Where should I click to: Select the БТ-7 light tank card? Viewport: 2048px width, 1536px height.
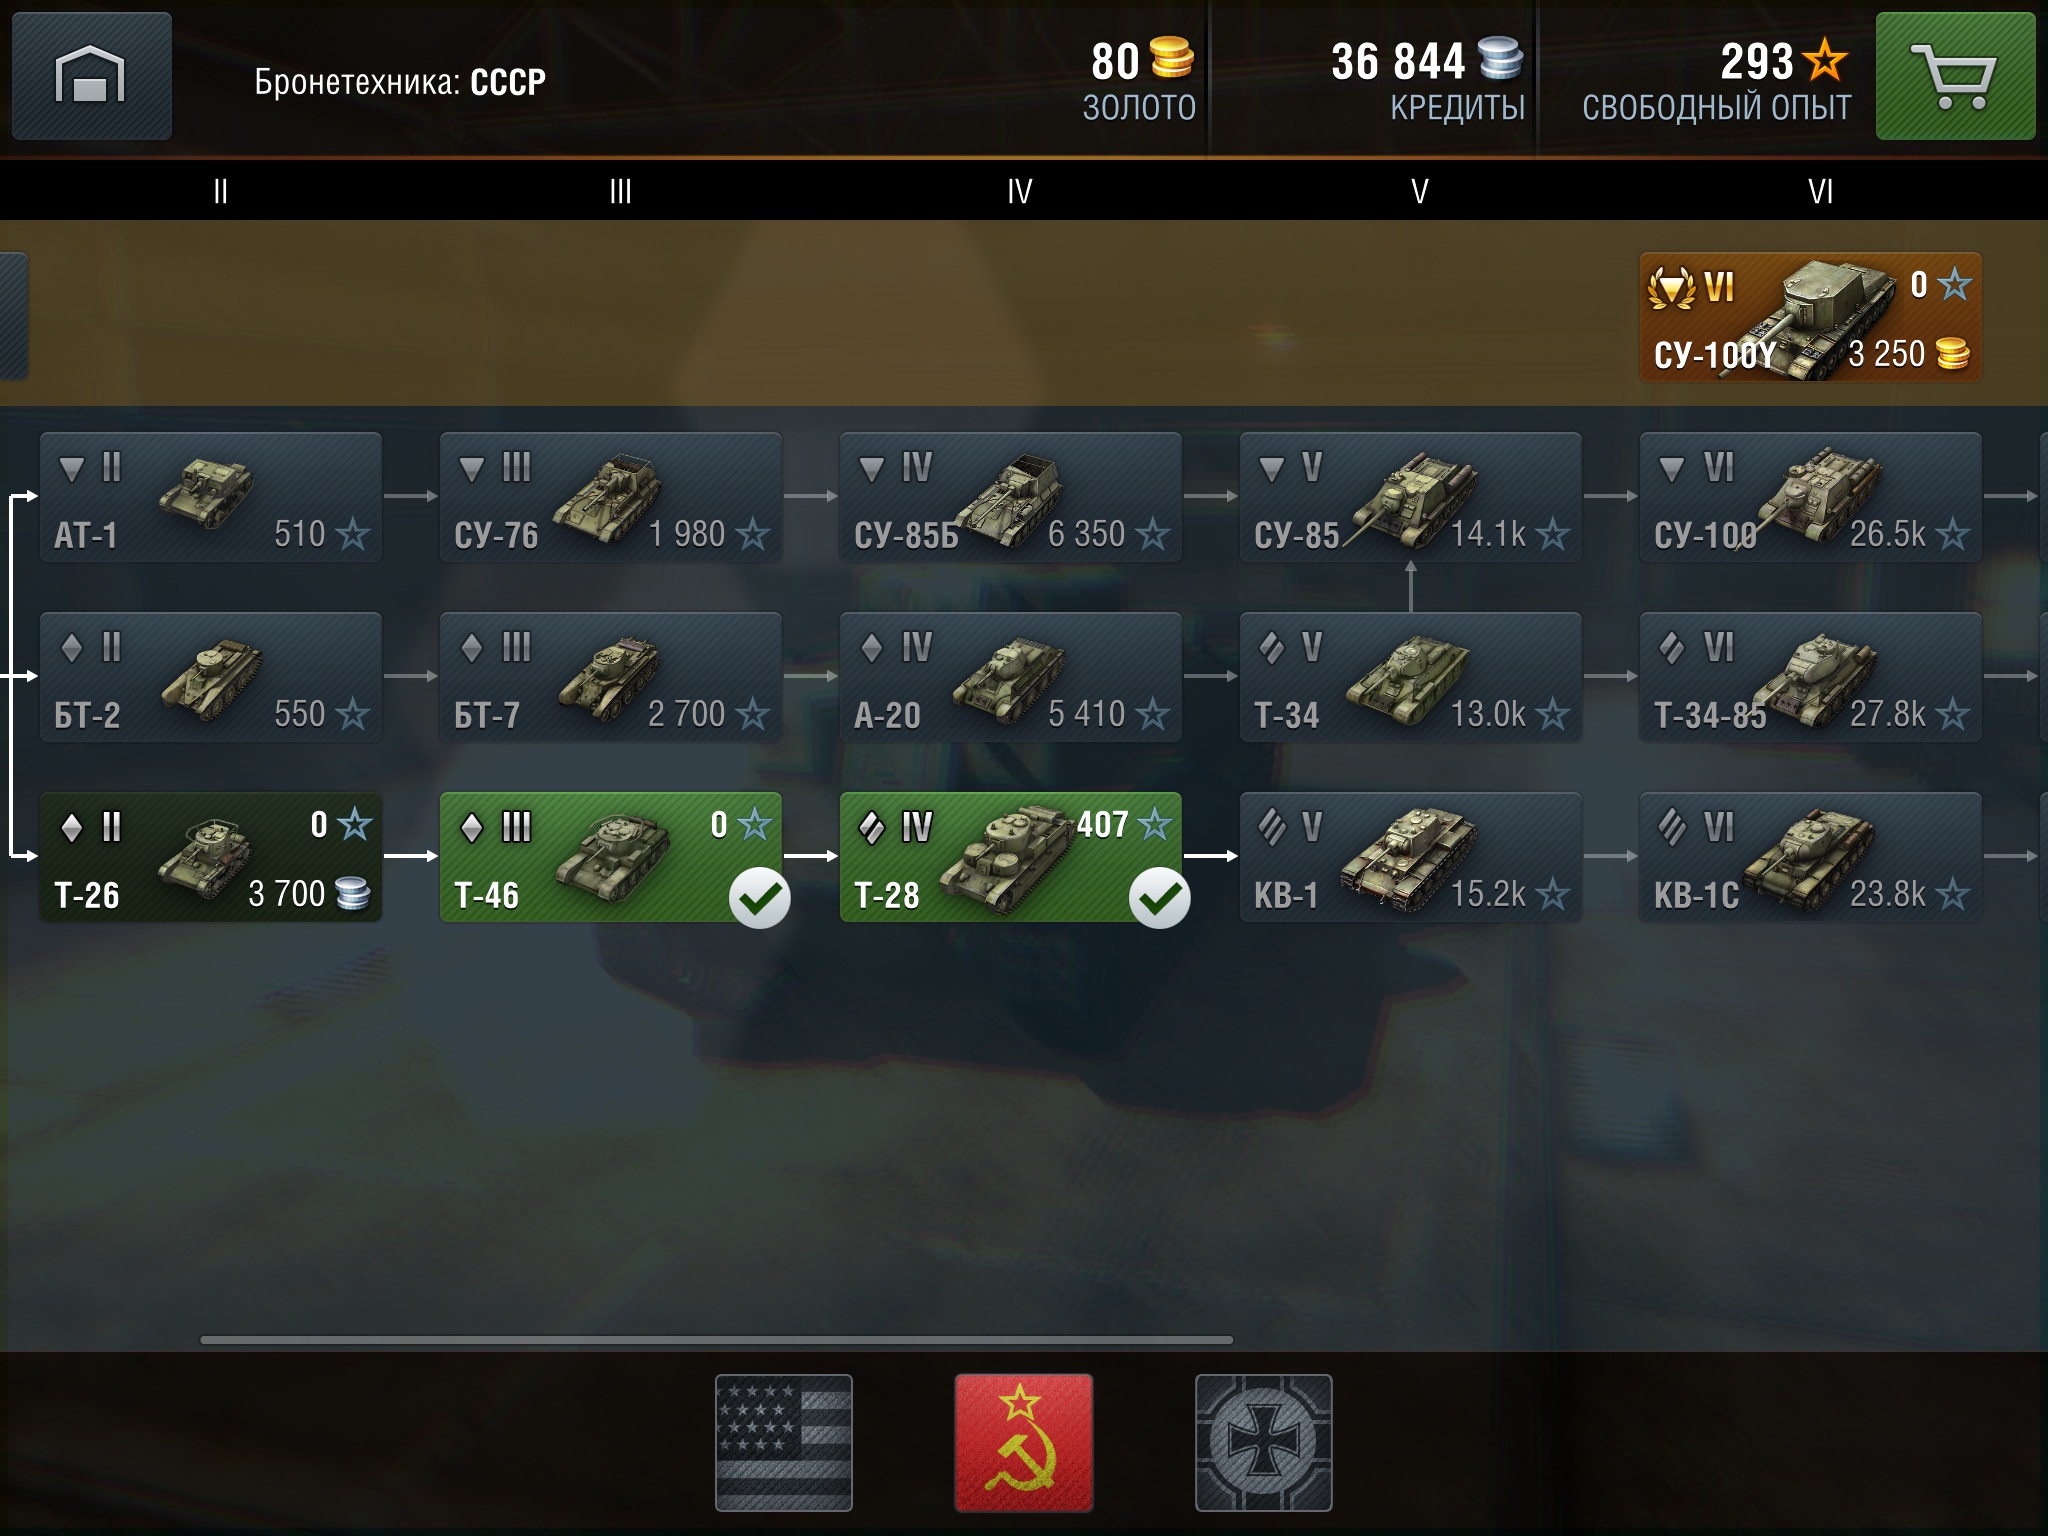611,677
